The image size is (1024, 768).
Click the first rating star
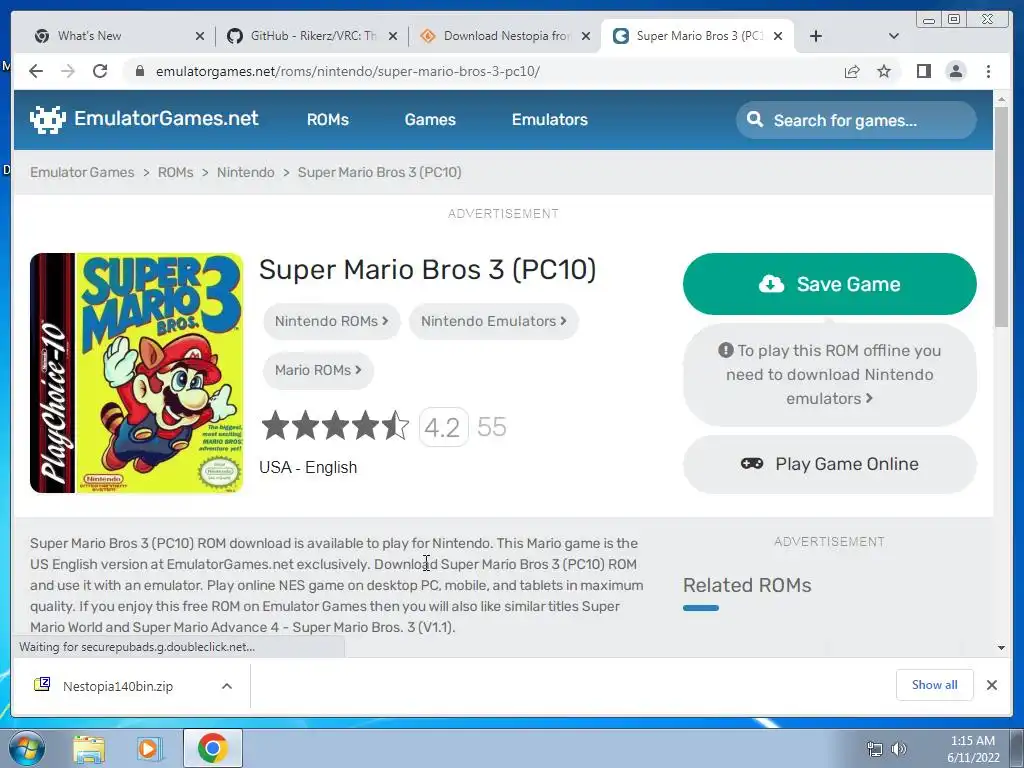tap(275, 426)
